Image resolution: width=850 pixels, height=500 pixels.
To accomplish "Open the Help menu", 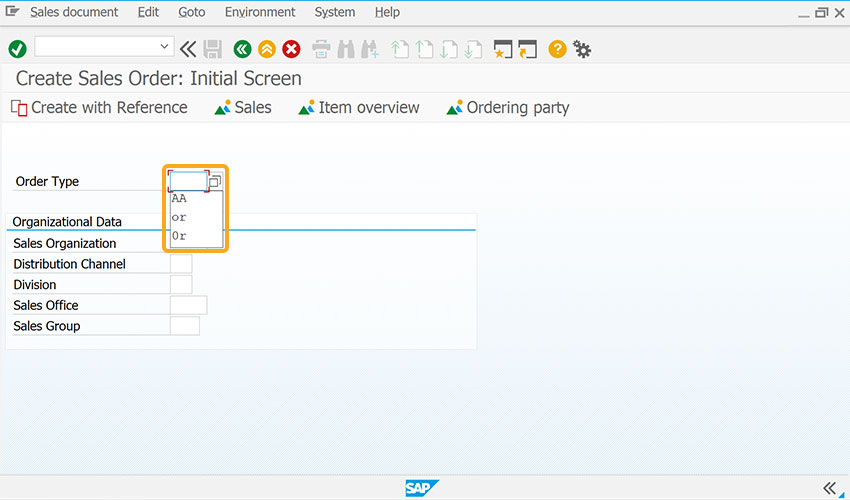I will [x=387, y=12].
